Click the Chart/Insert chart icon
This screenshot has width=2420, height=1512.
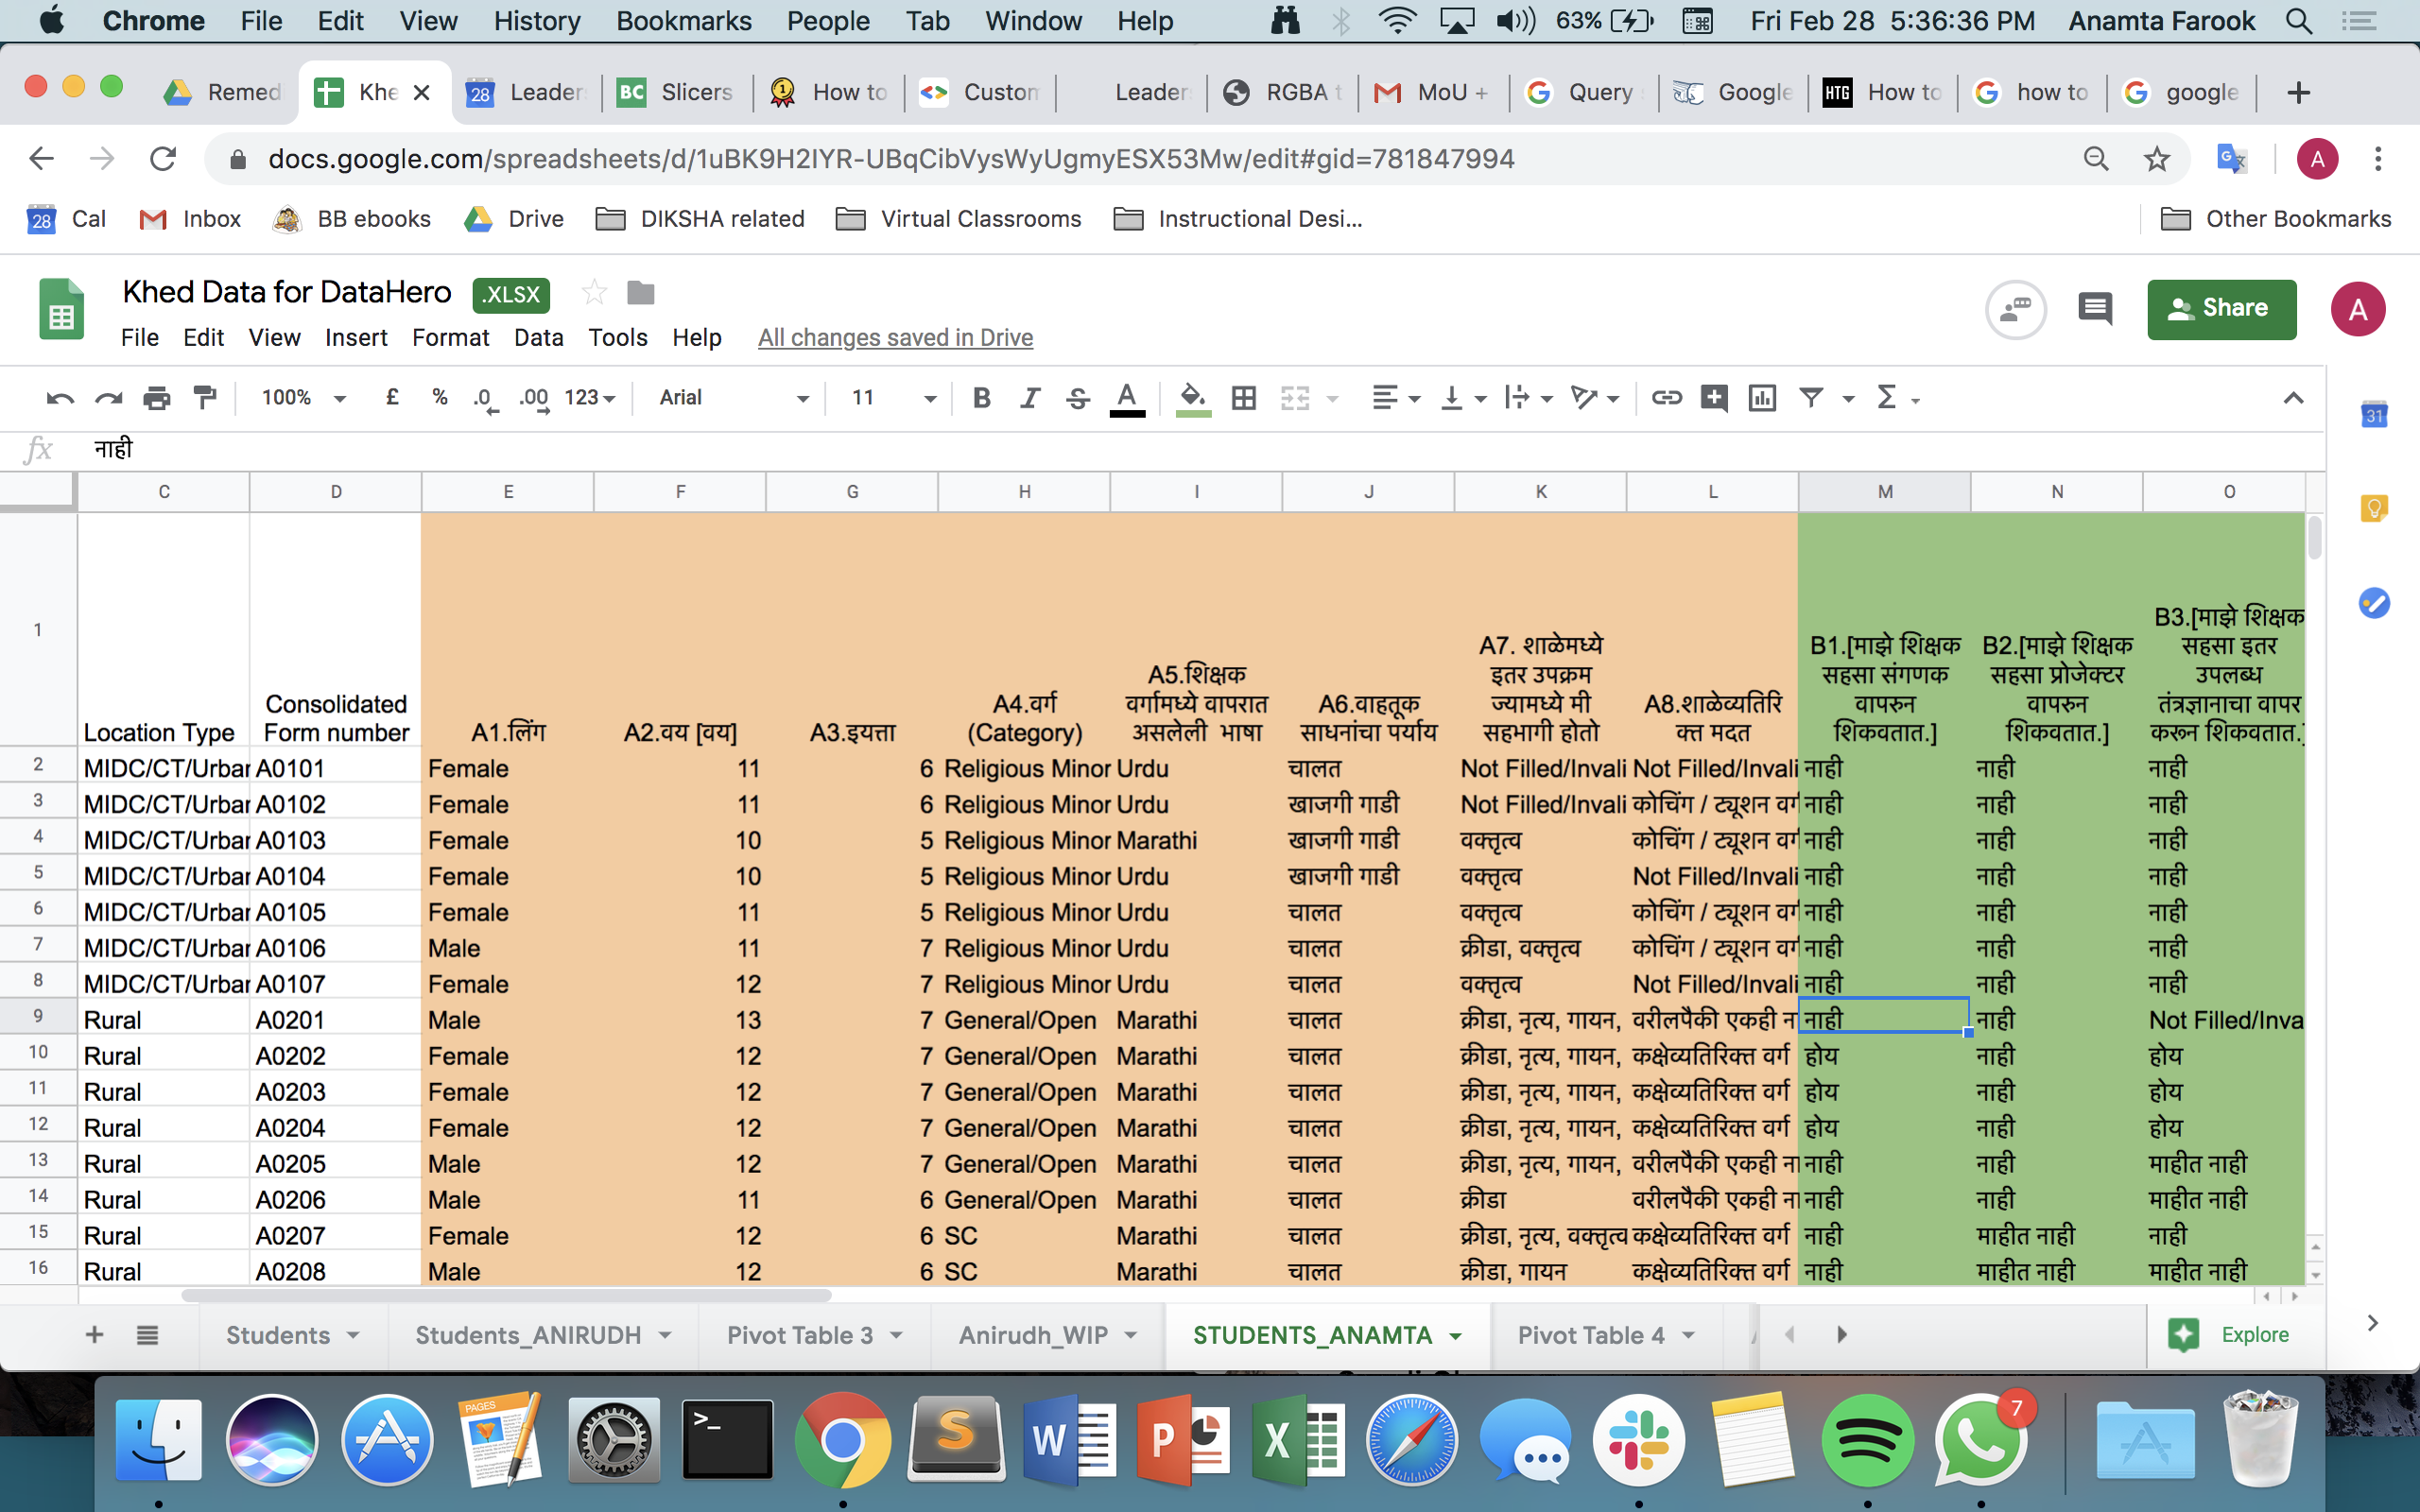click(x=1763, y=397)
